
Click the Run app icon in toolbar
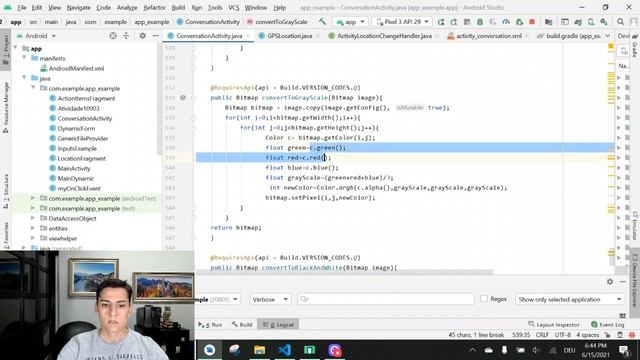[441, 22]
